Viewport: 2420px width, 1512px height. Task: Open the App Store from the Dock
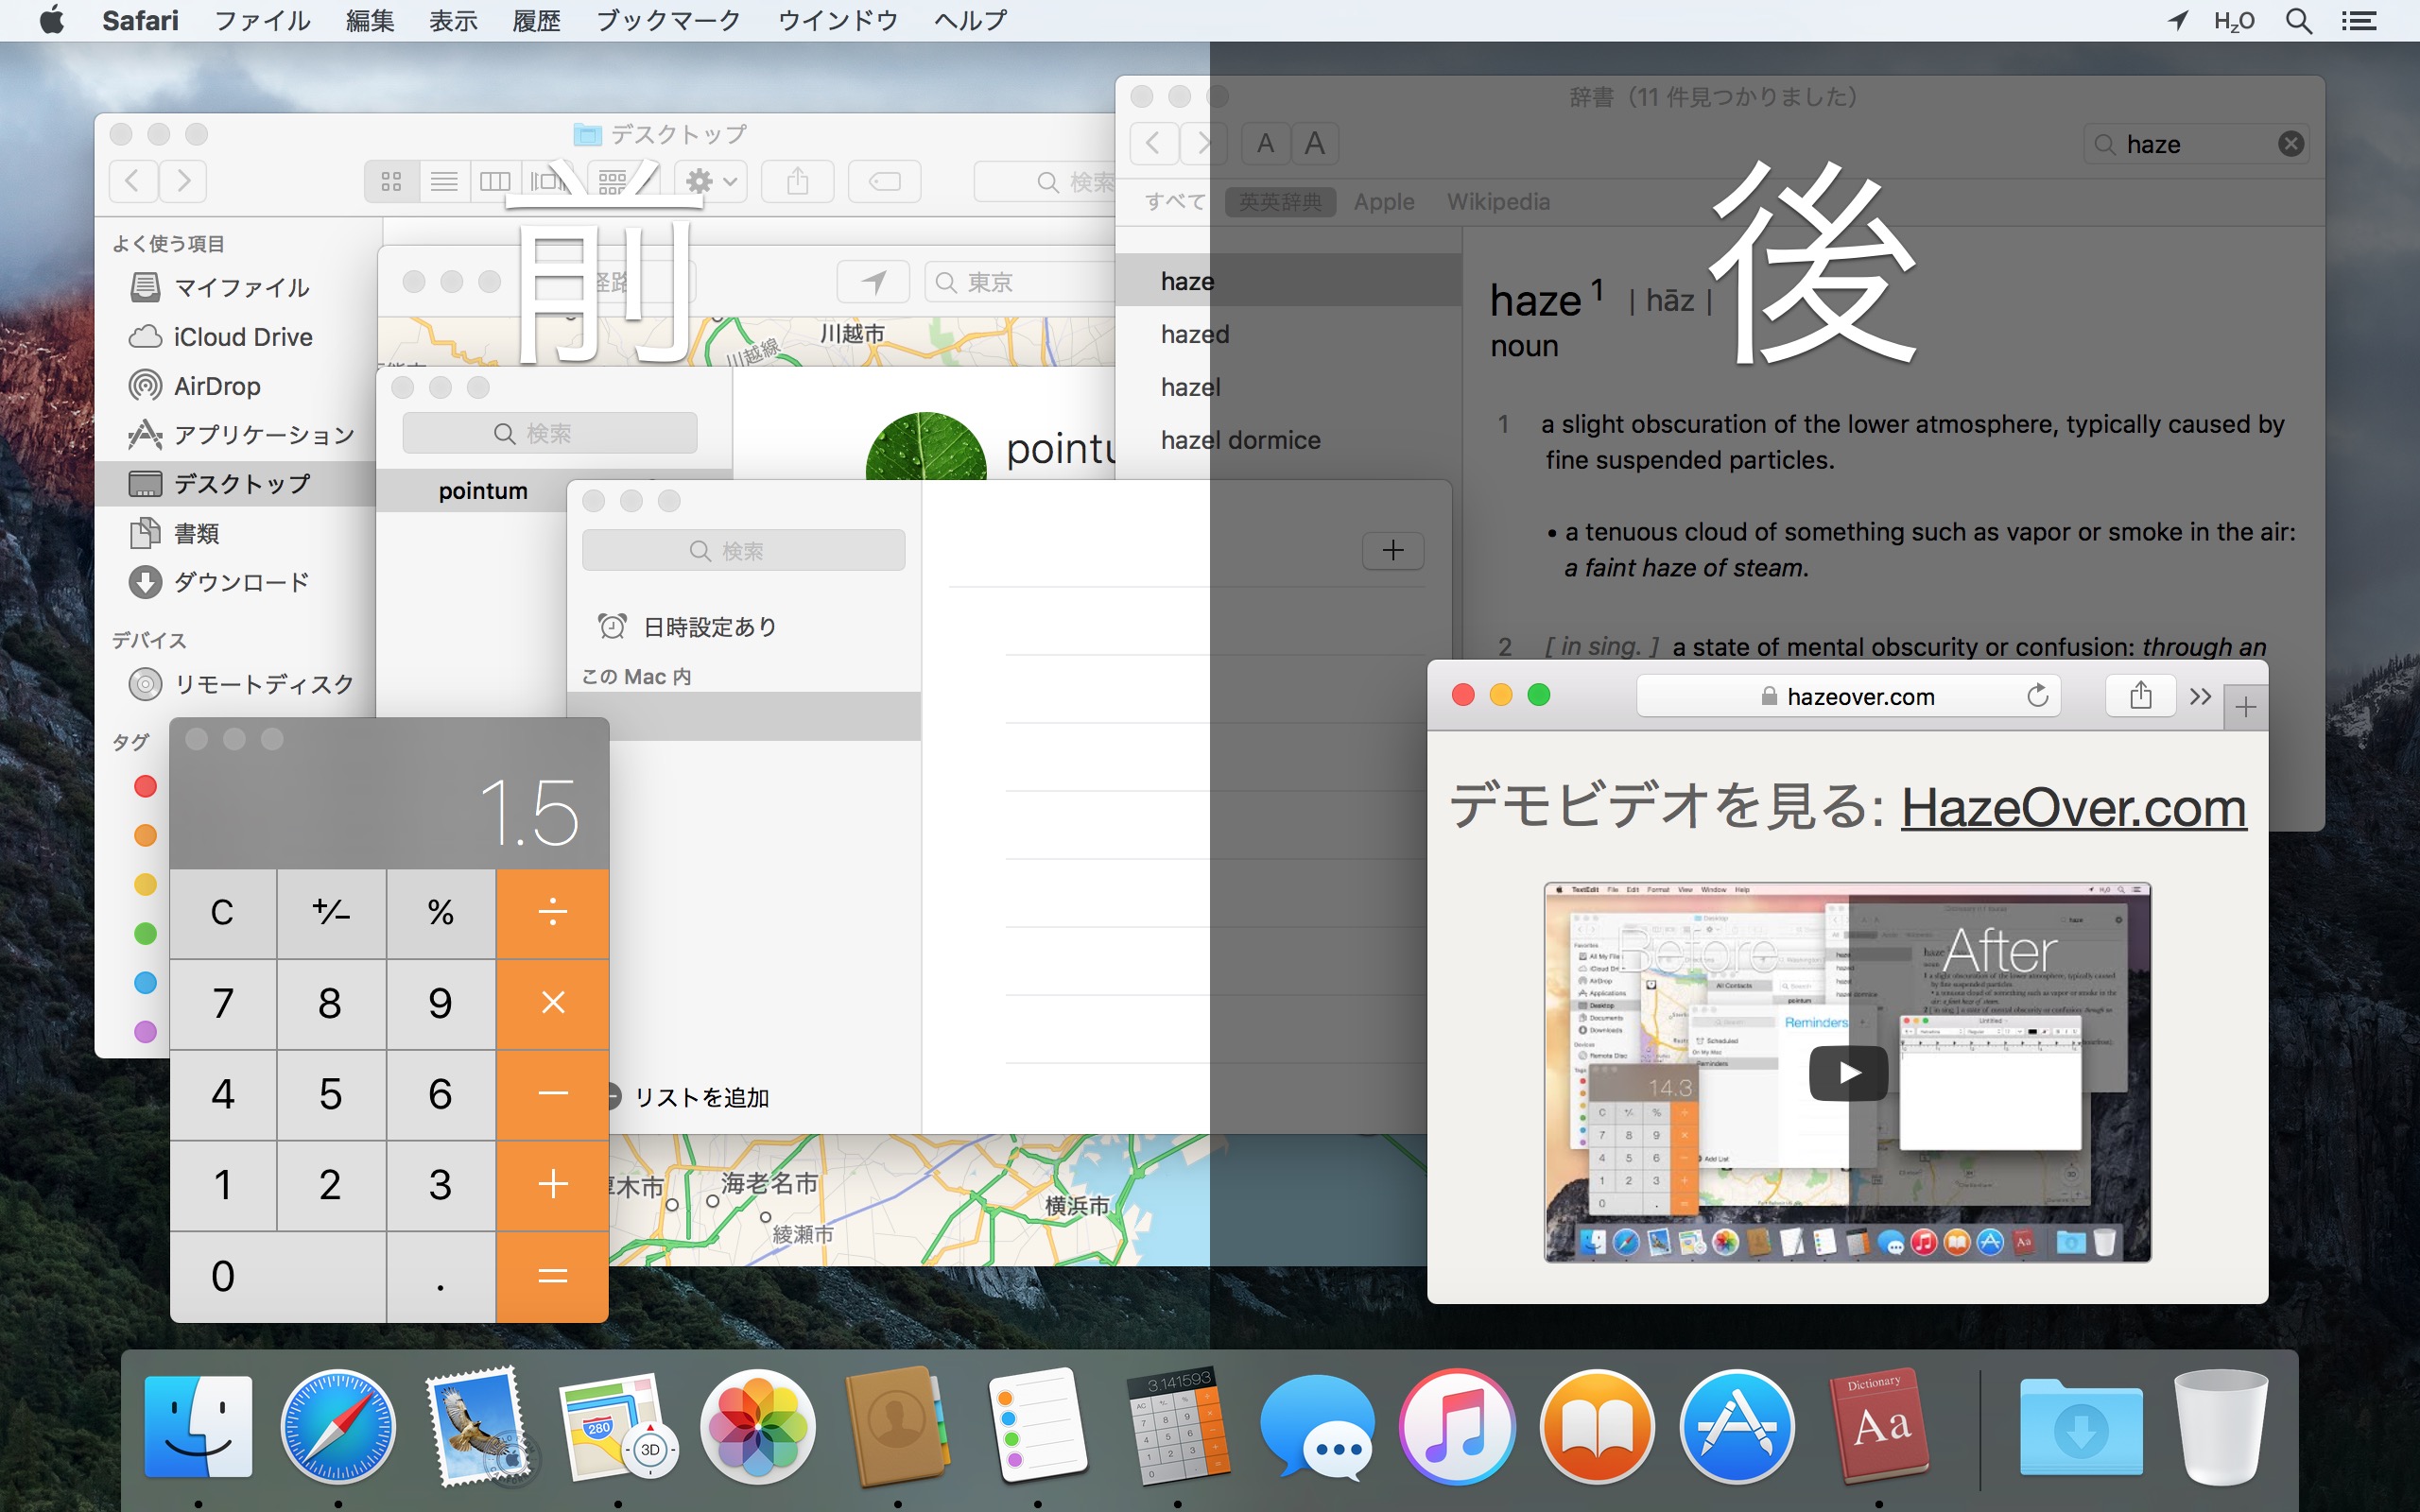[1737, 1427]
